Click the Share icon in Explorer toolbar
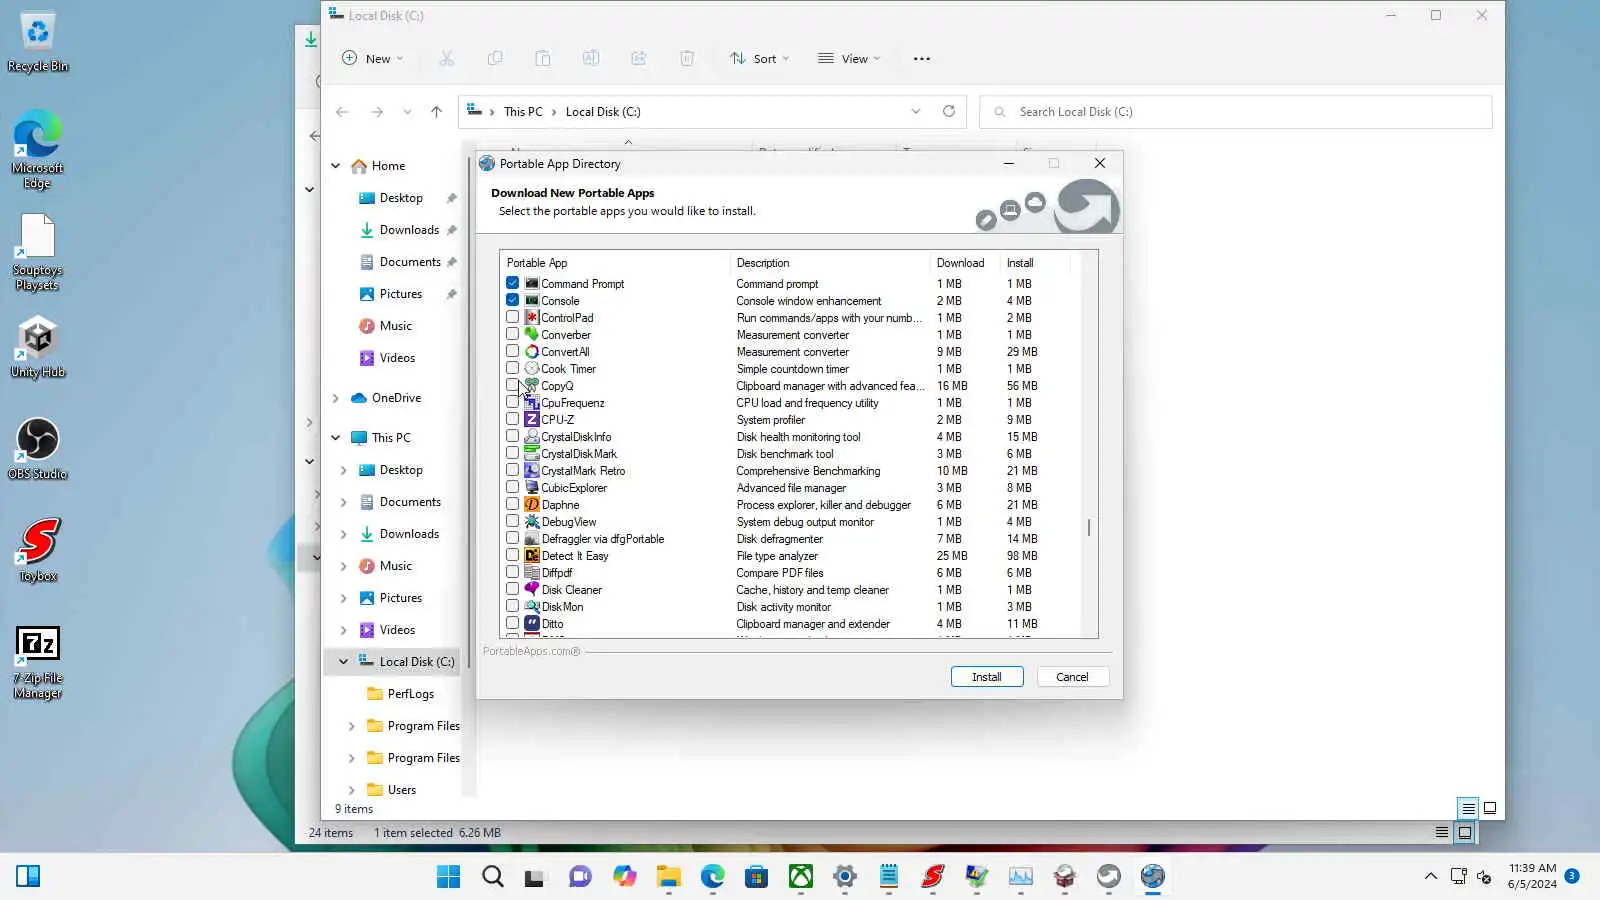The width and height of the screenshot is (1600, 900). tap(639, 58)
